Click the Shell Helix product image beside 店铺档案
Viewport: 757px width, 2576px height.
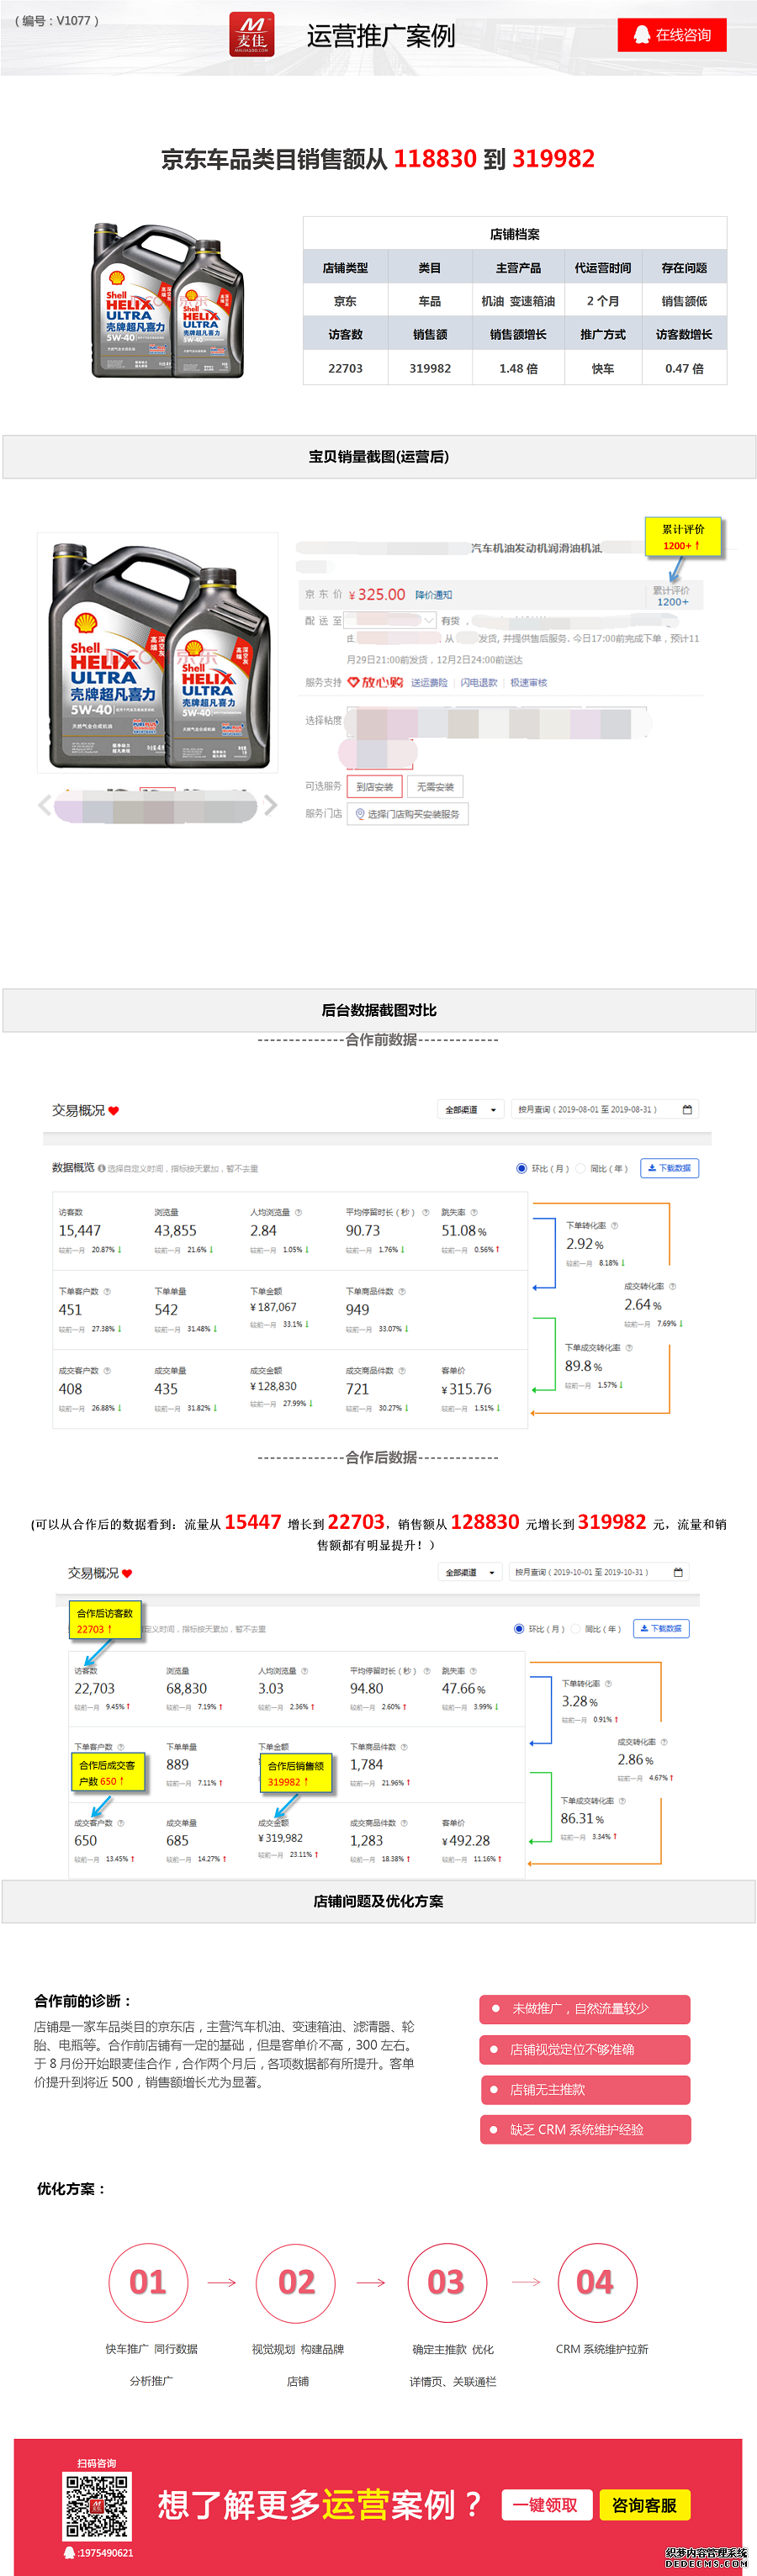[168, 299]
